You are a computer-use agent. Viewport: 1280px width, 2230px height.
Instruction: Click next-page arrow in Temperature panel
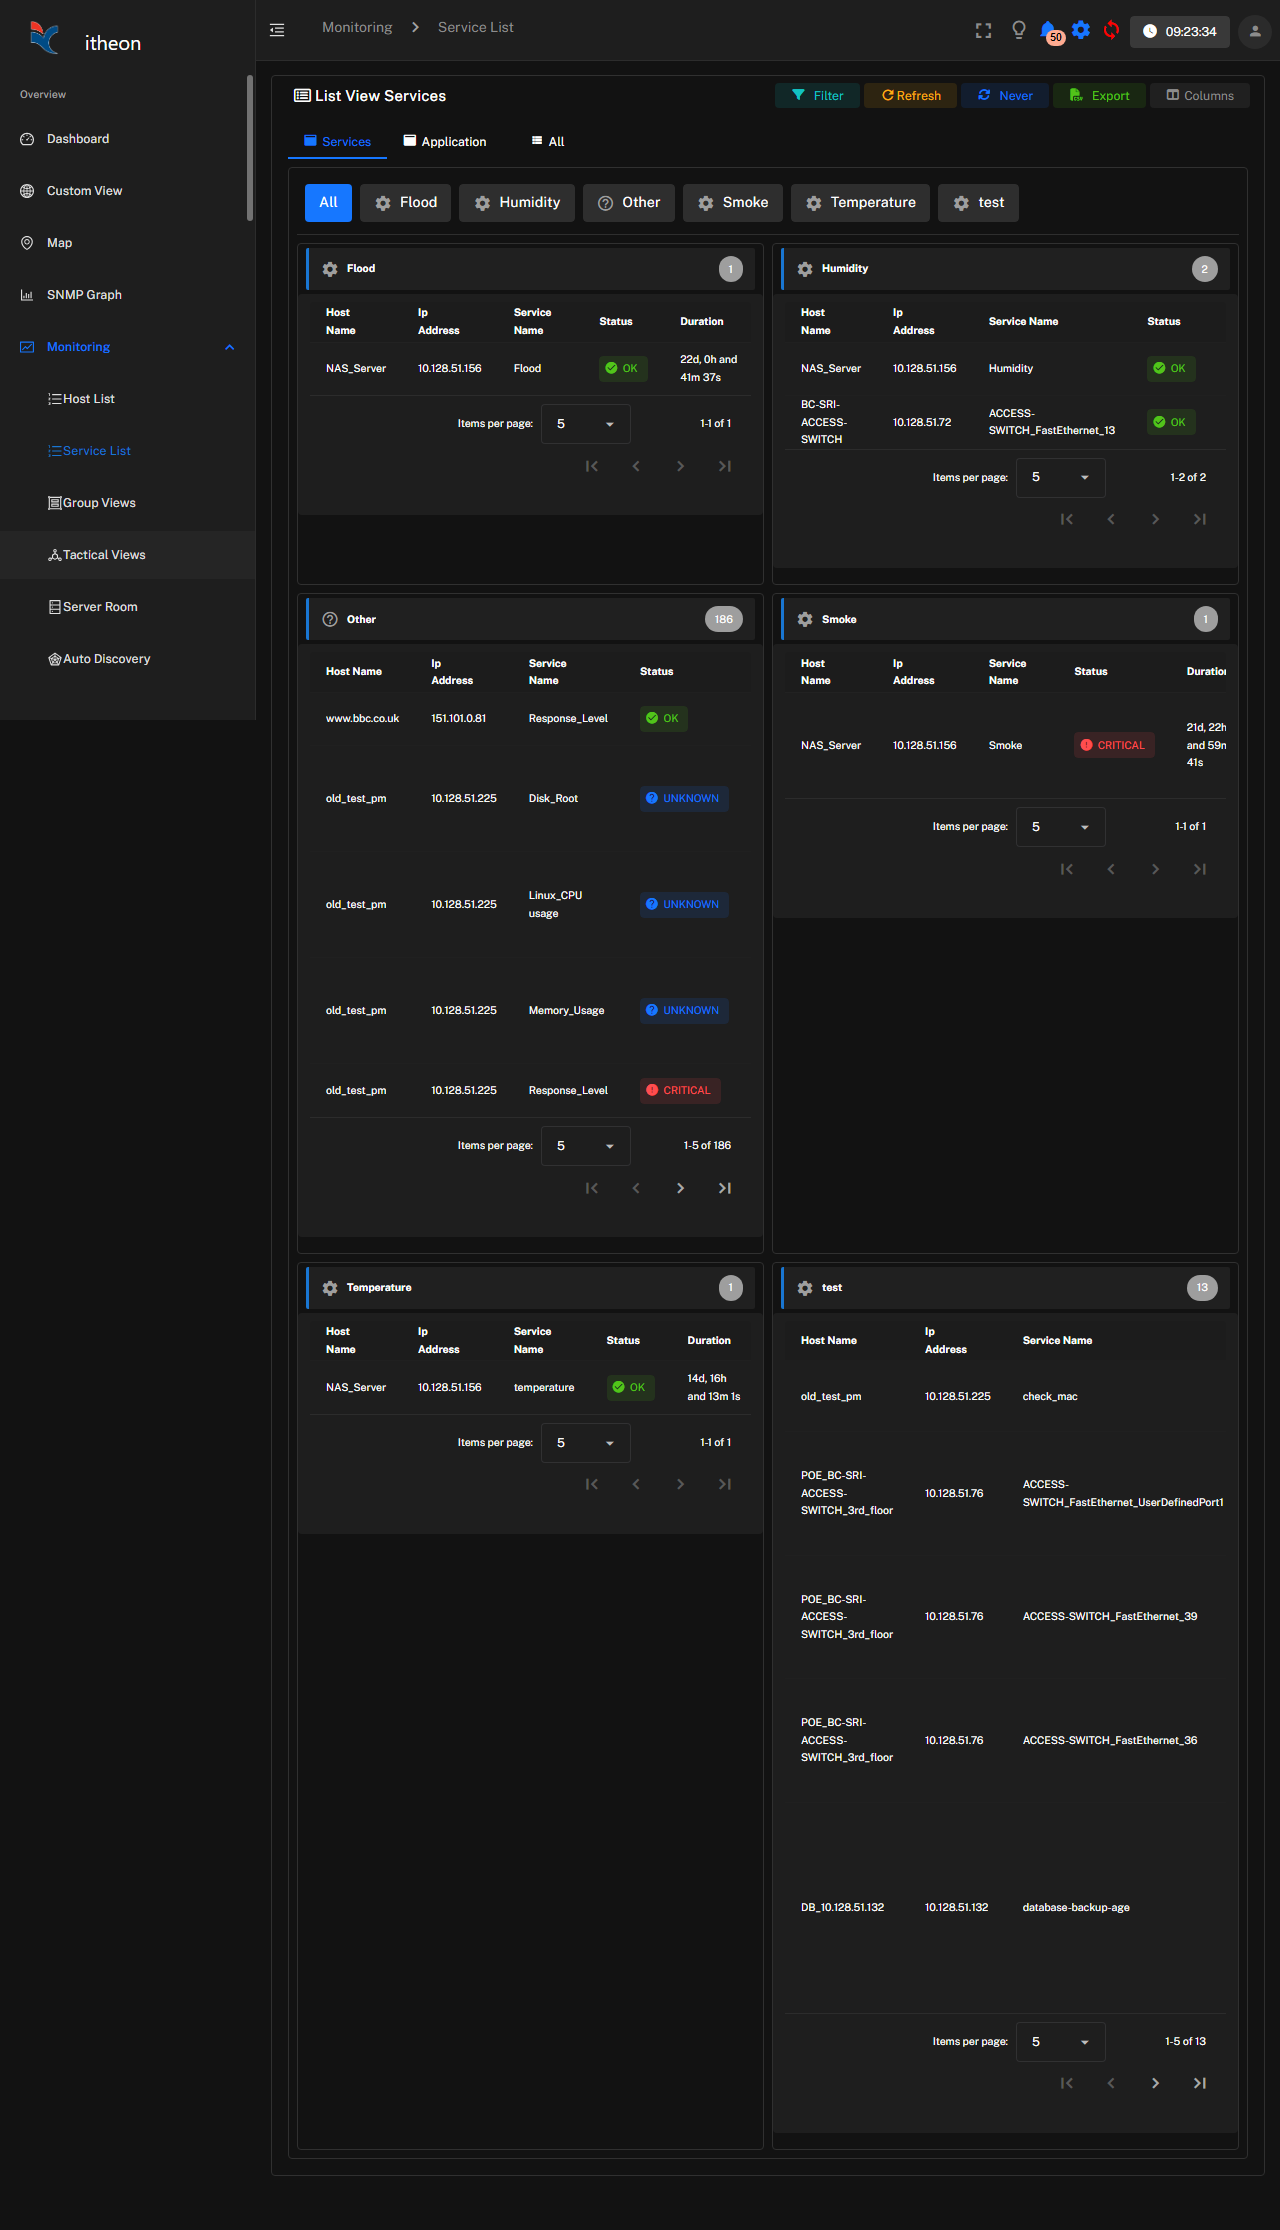tap(681, 1484)
